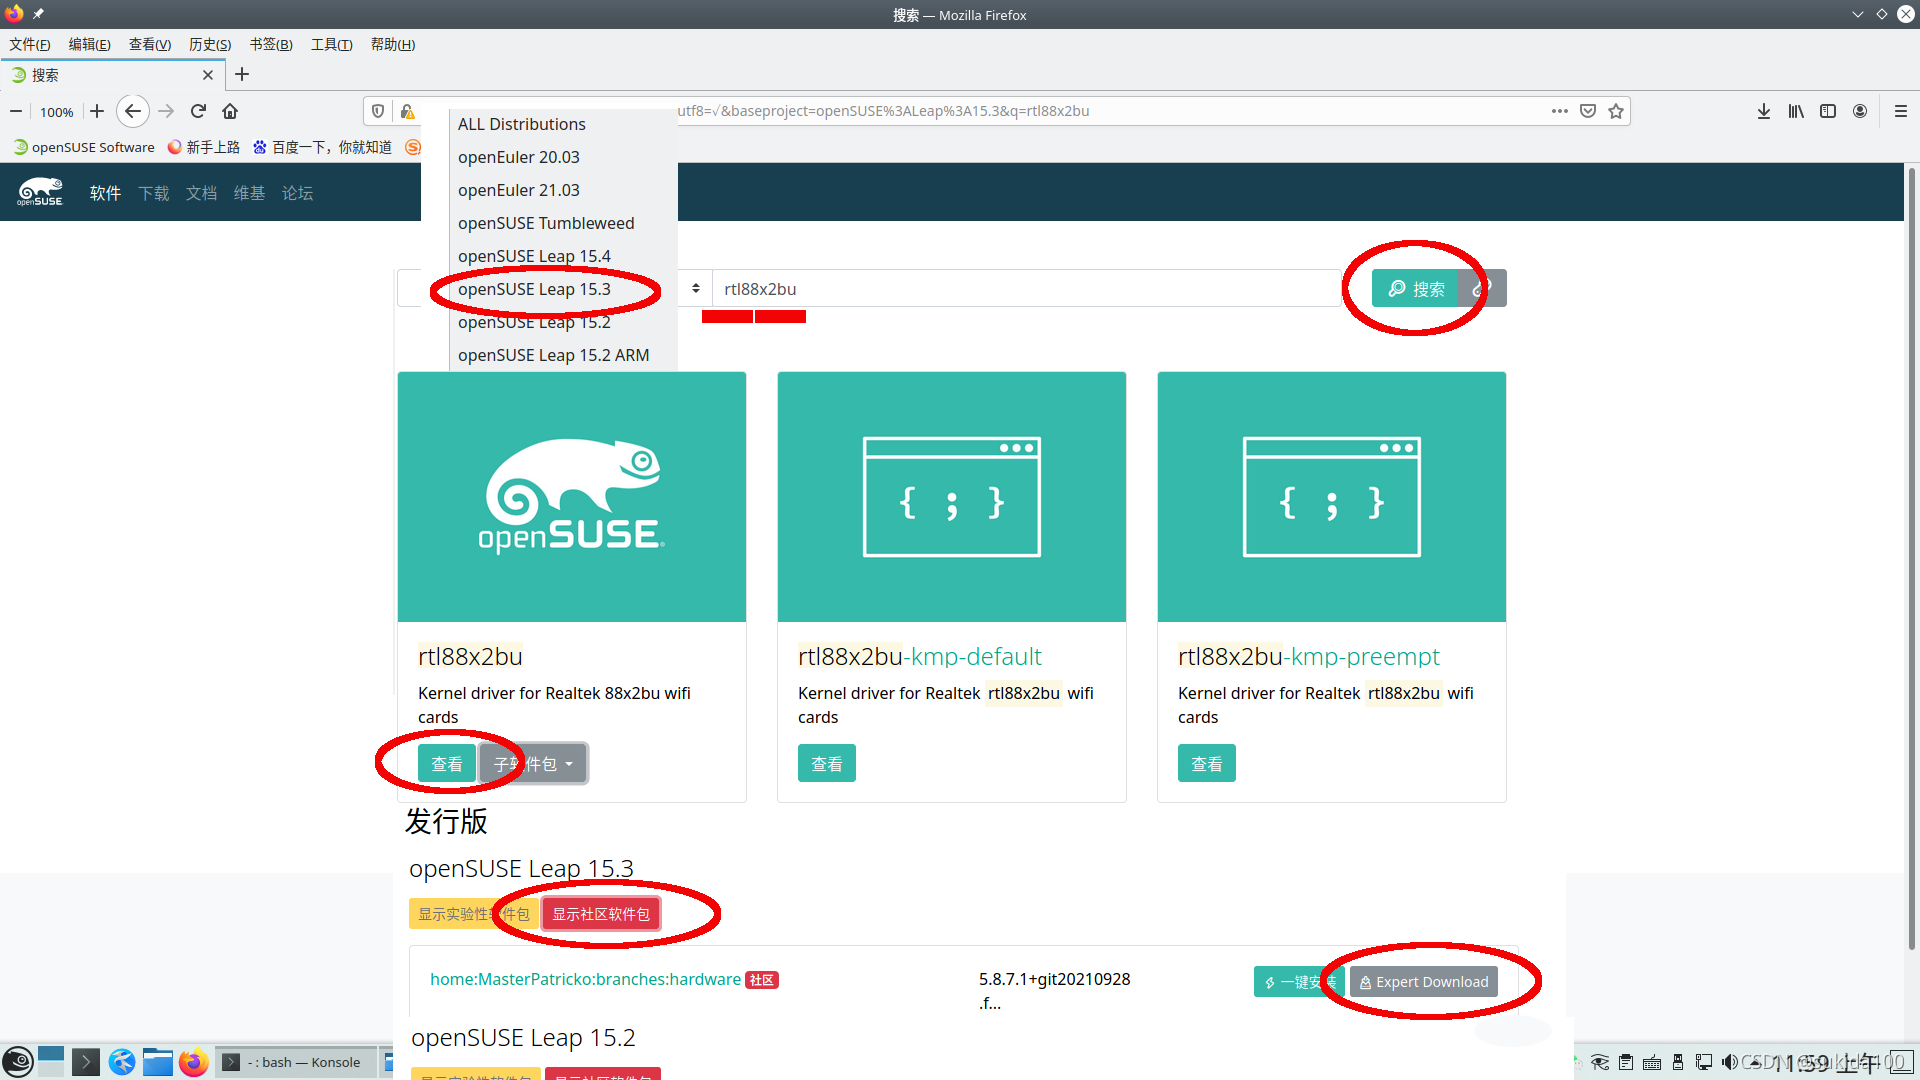Save page to Pocket

click(1588, 111)
